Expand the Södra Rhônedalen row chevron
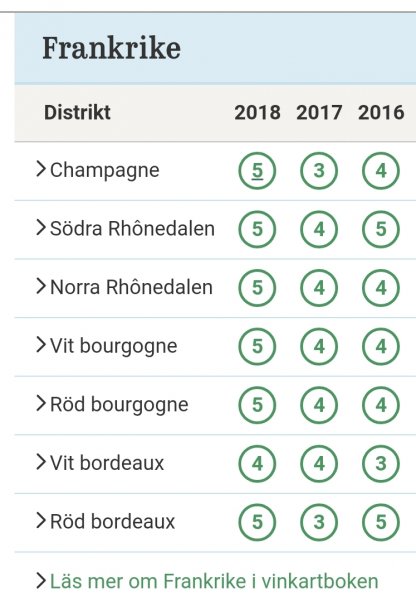Image resolution: width=416 pixels, height=600 pixels. [x=41, y=227]
